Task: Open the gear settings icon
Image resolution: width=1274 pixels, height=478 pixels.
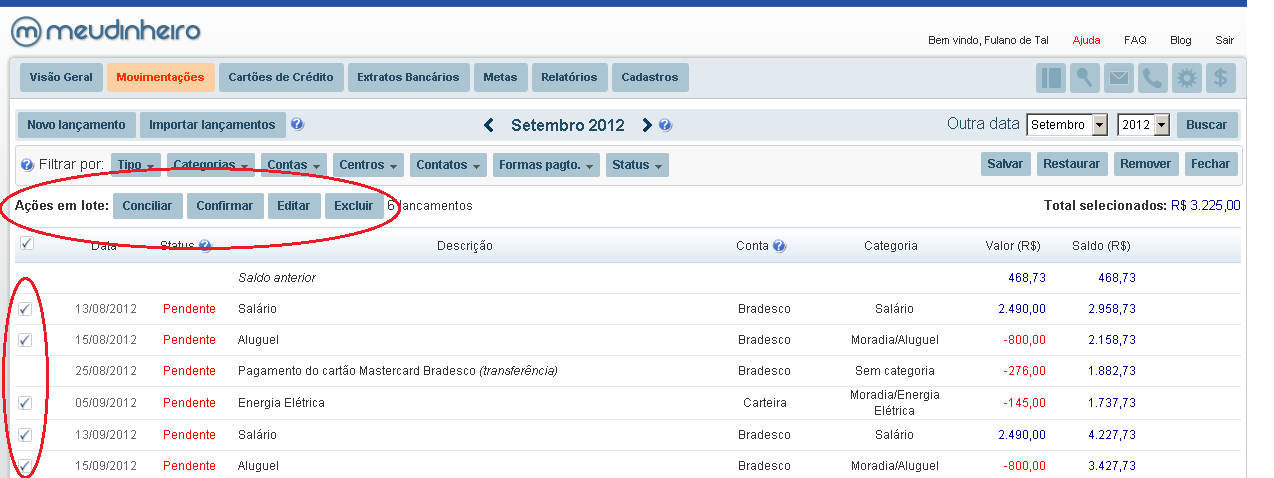Action: [1186, 78]
